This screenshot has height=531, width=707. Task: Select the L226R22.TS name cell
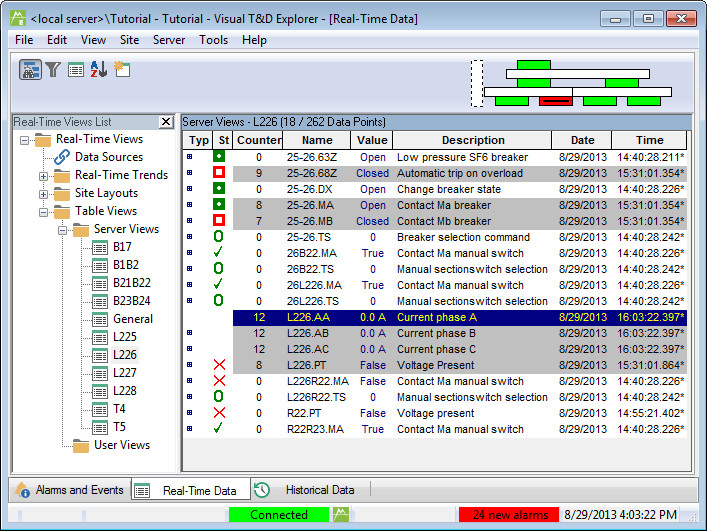pyautogui.click(x=317, y=397)
